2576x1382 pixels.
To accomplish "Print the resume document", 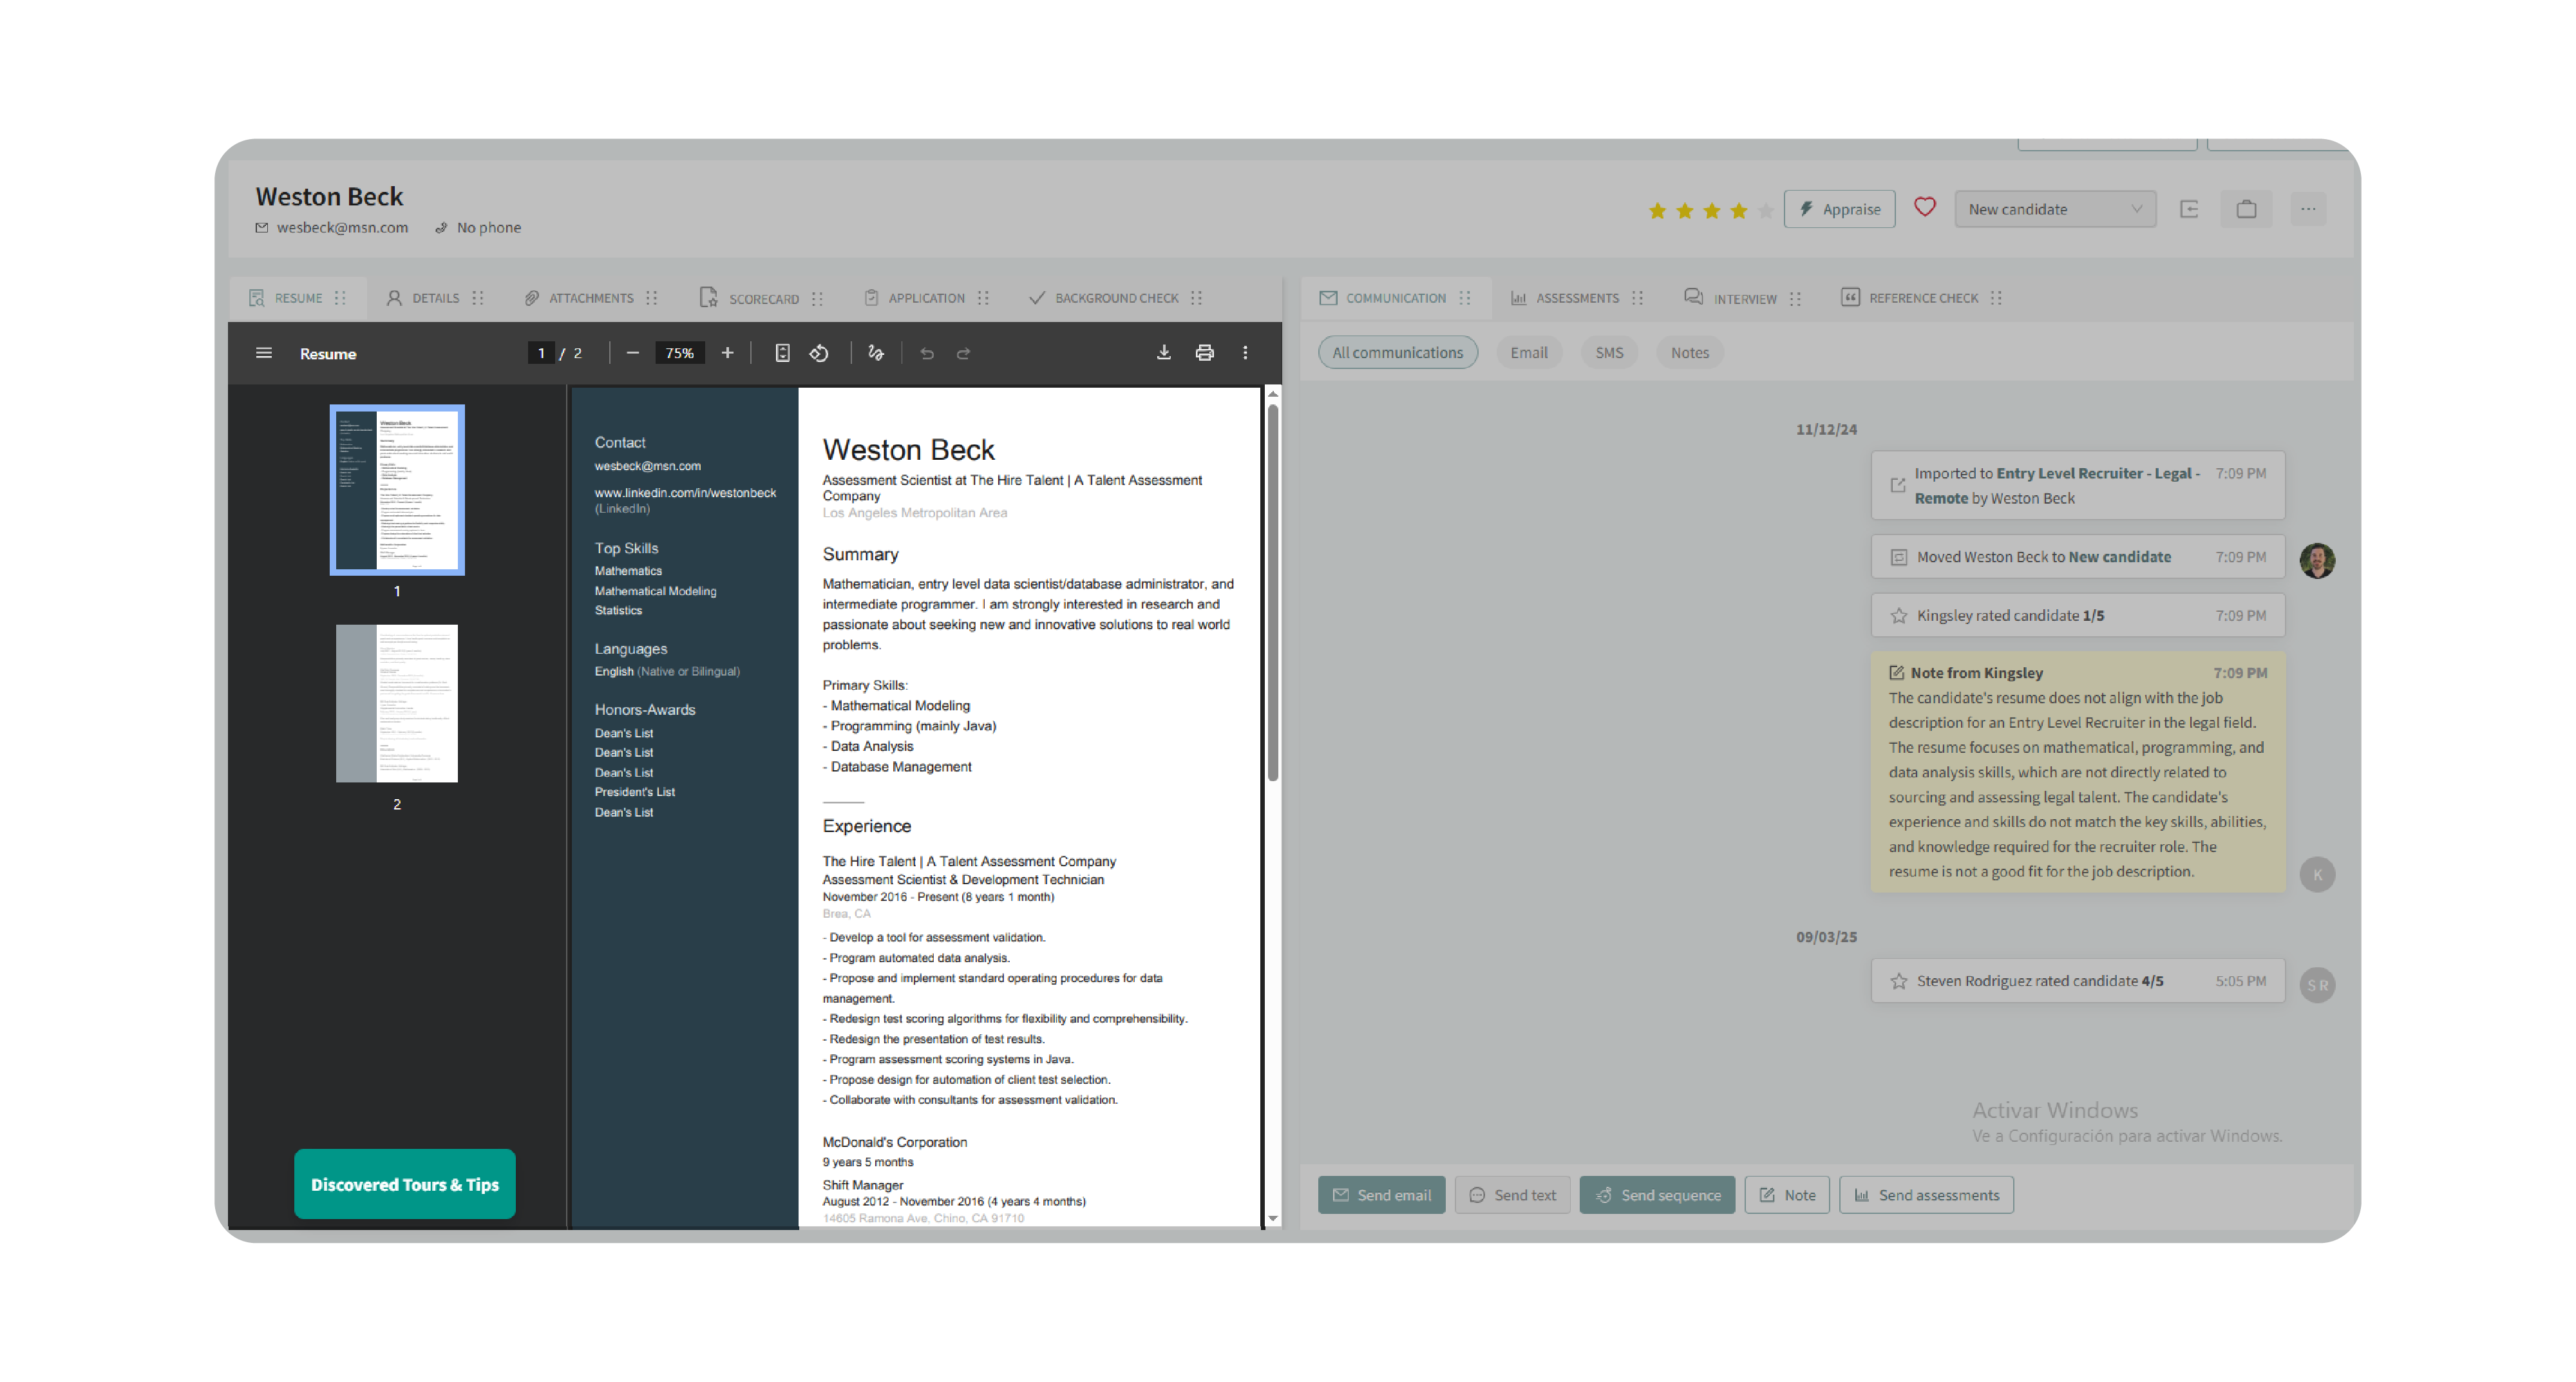I will [x=1204, y=353].
